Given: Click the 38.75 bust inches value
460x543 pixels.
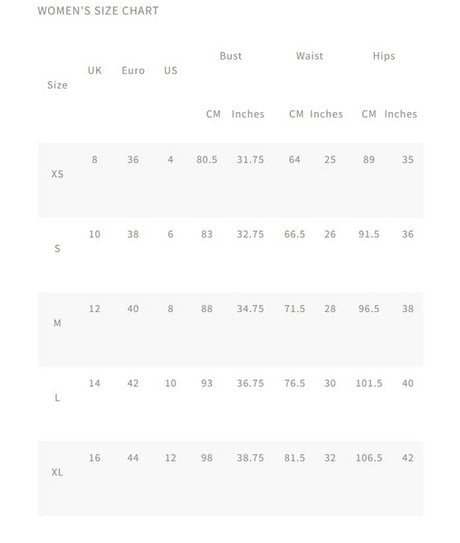Looking at the screenshot, I should pyautogui.click(x=250, y=458).
